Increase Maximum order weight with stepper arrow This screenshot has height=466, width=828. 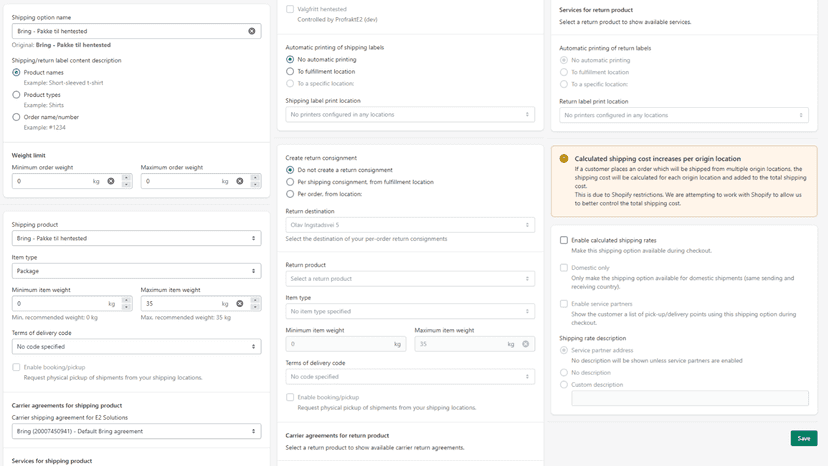tap(255, 178)
